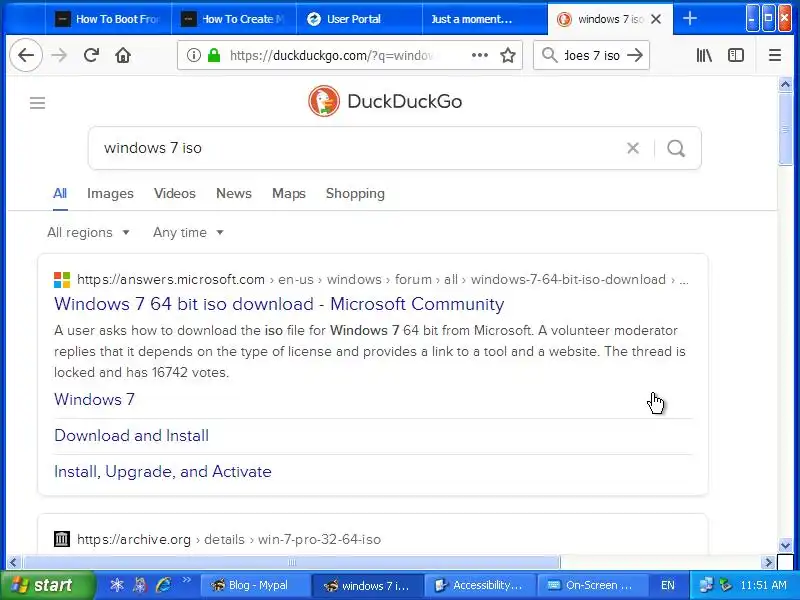The image size is (800, 600).
Task: Expand quick launch overflow chevron
Action: 186,580
